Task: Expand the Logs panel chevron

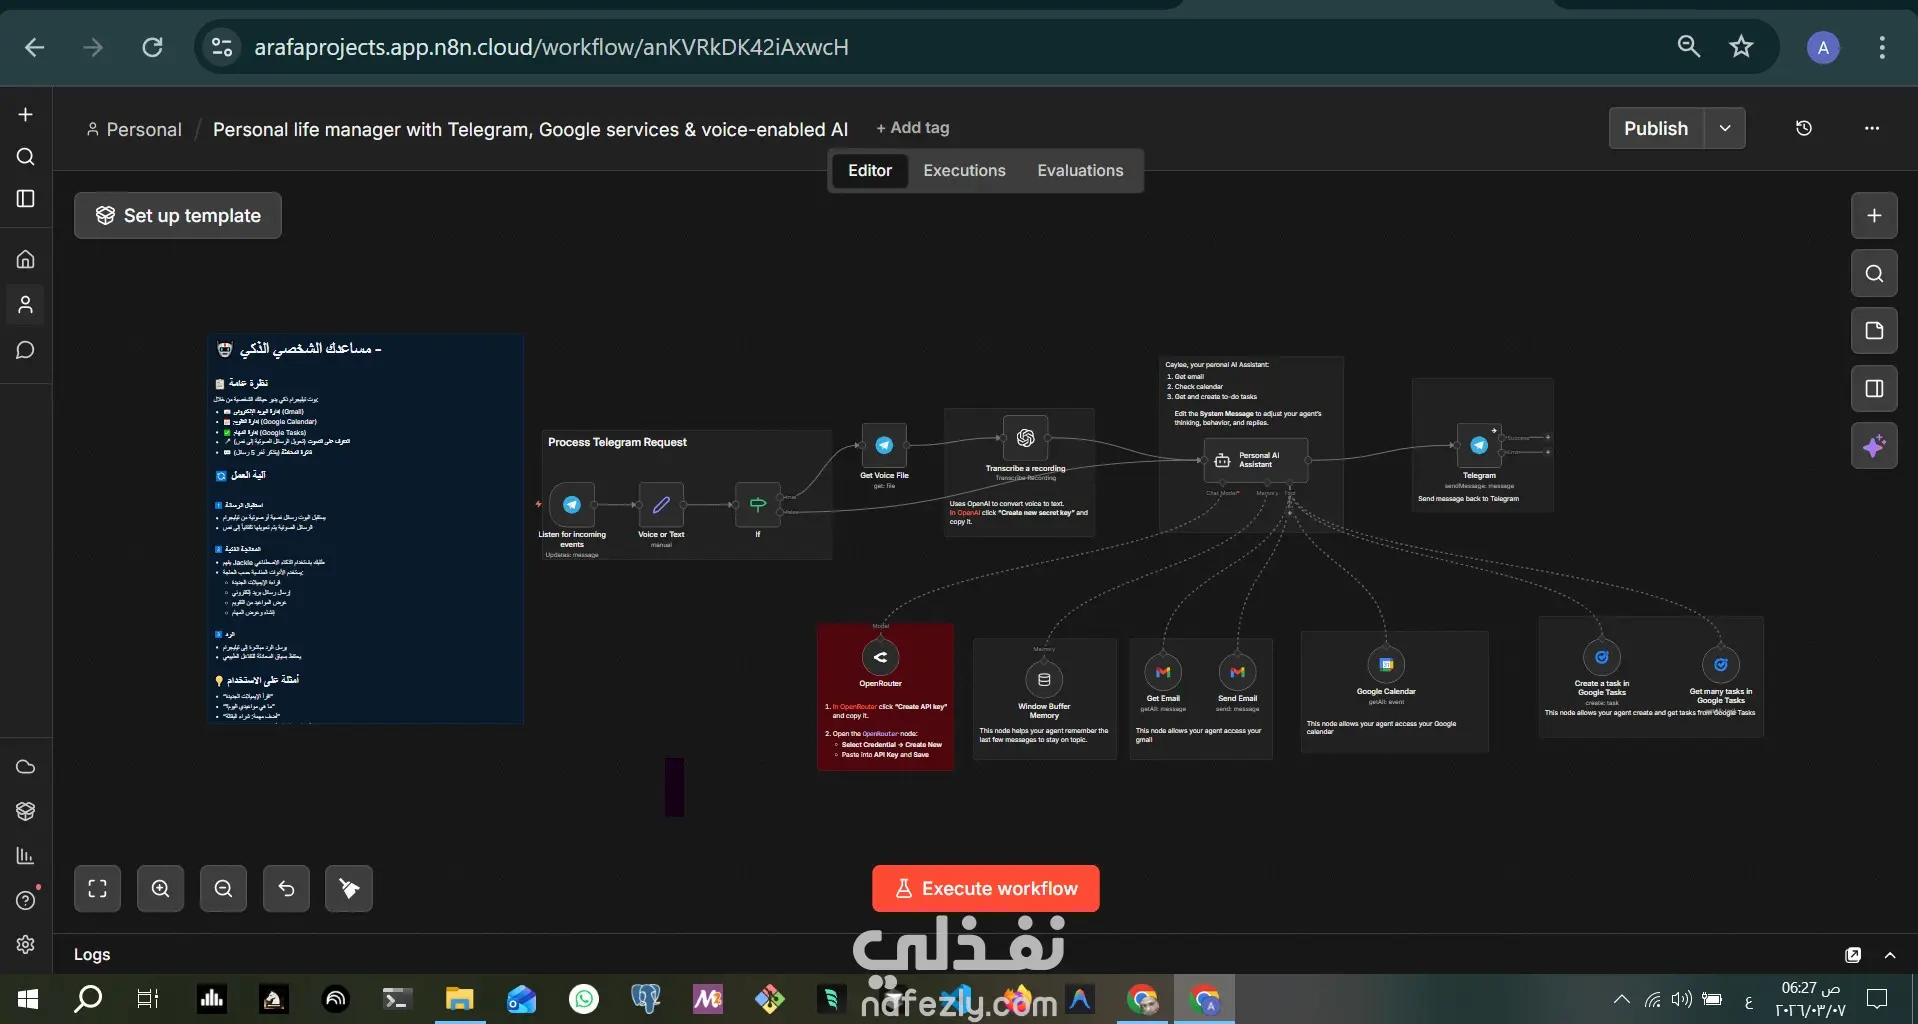Action: point(1890,955)
